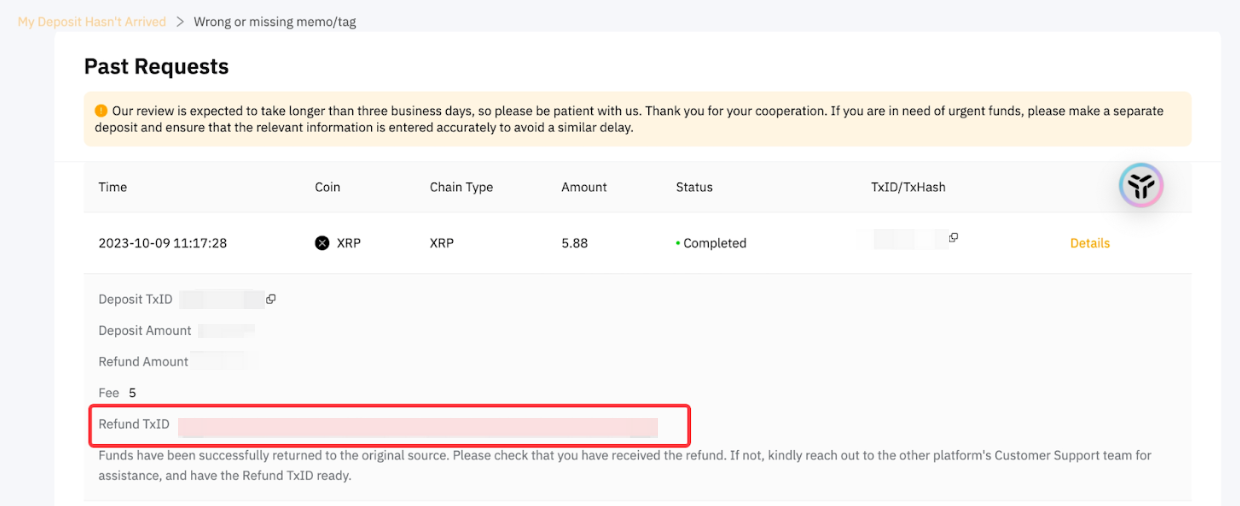
Task: Select the Wrong or missing memo/tag breadcrumb
Action: [274, 21]
